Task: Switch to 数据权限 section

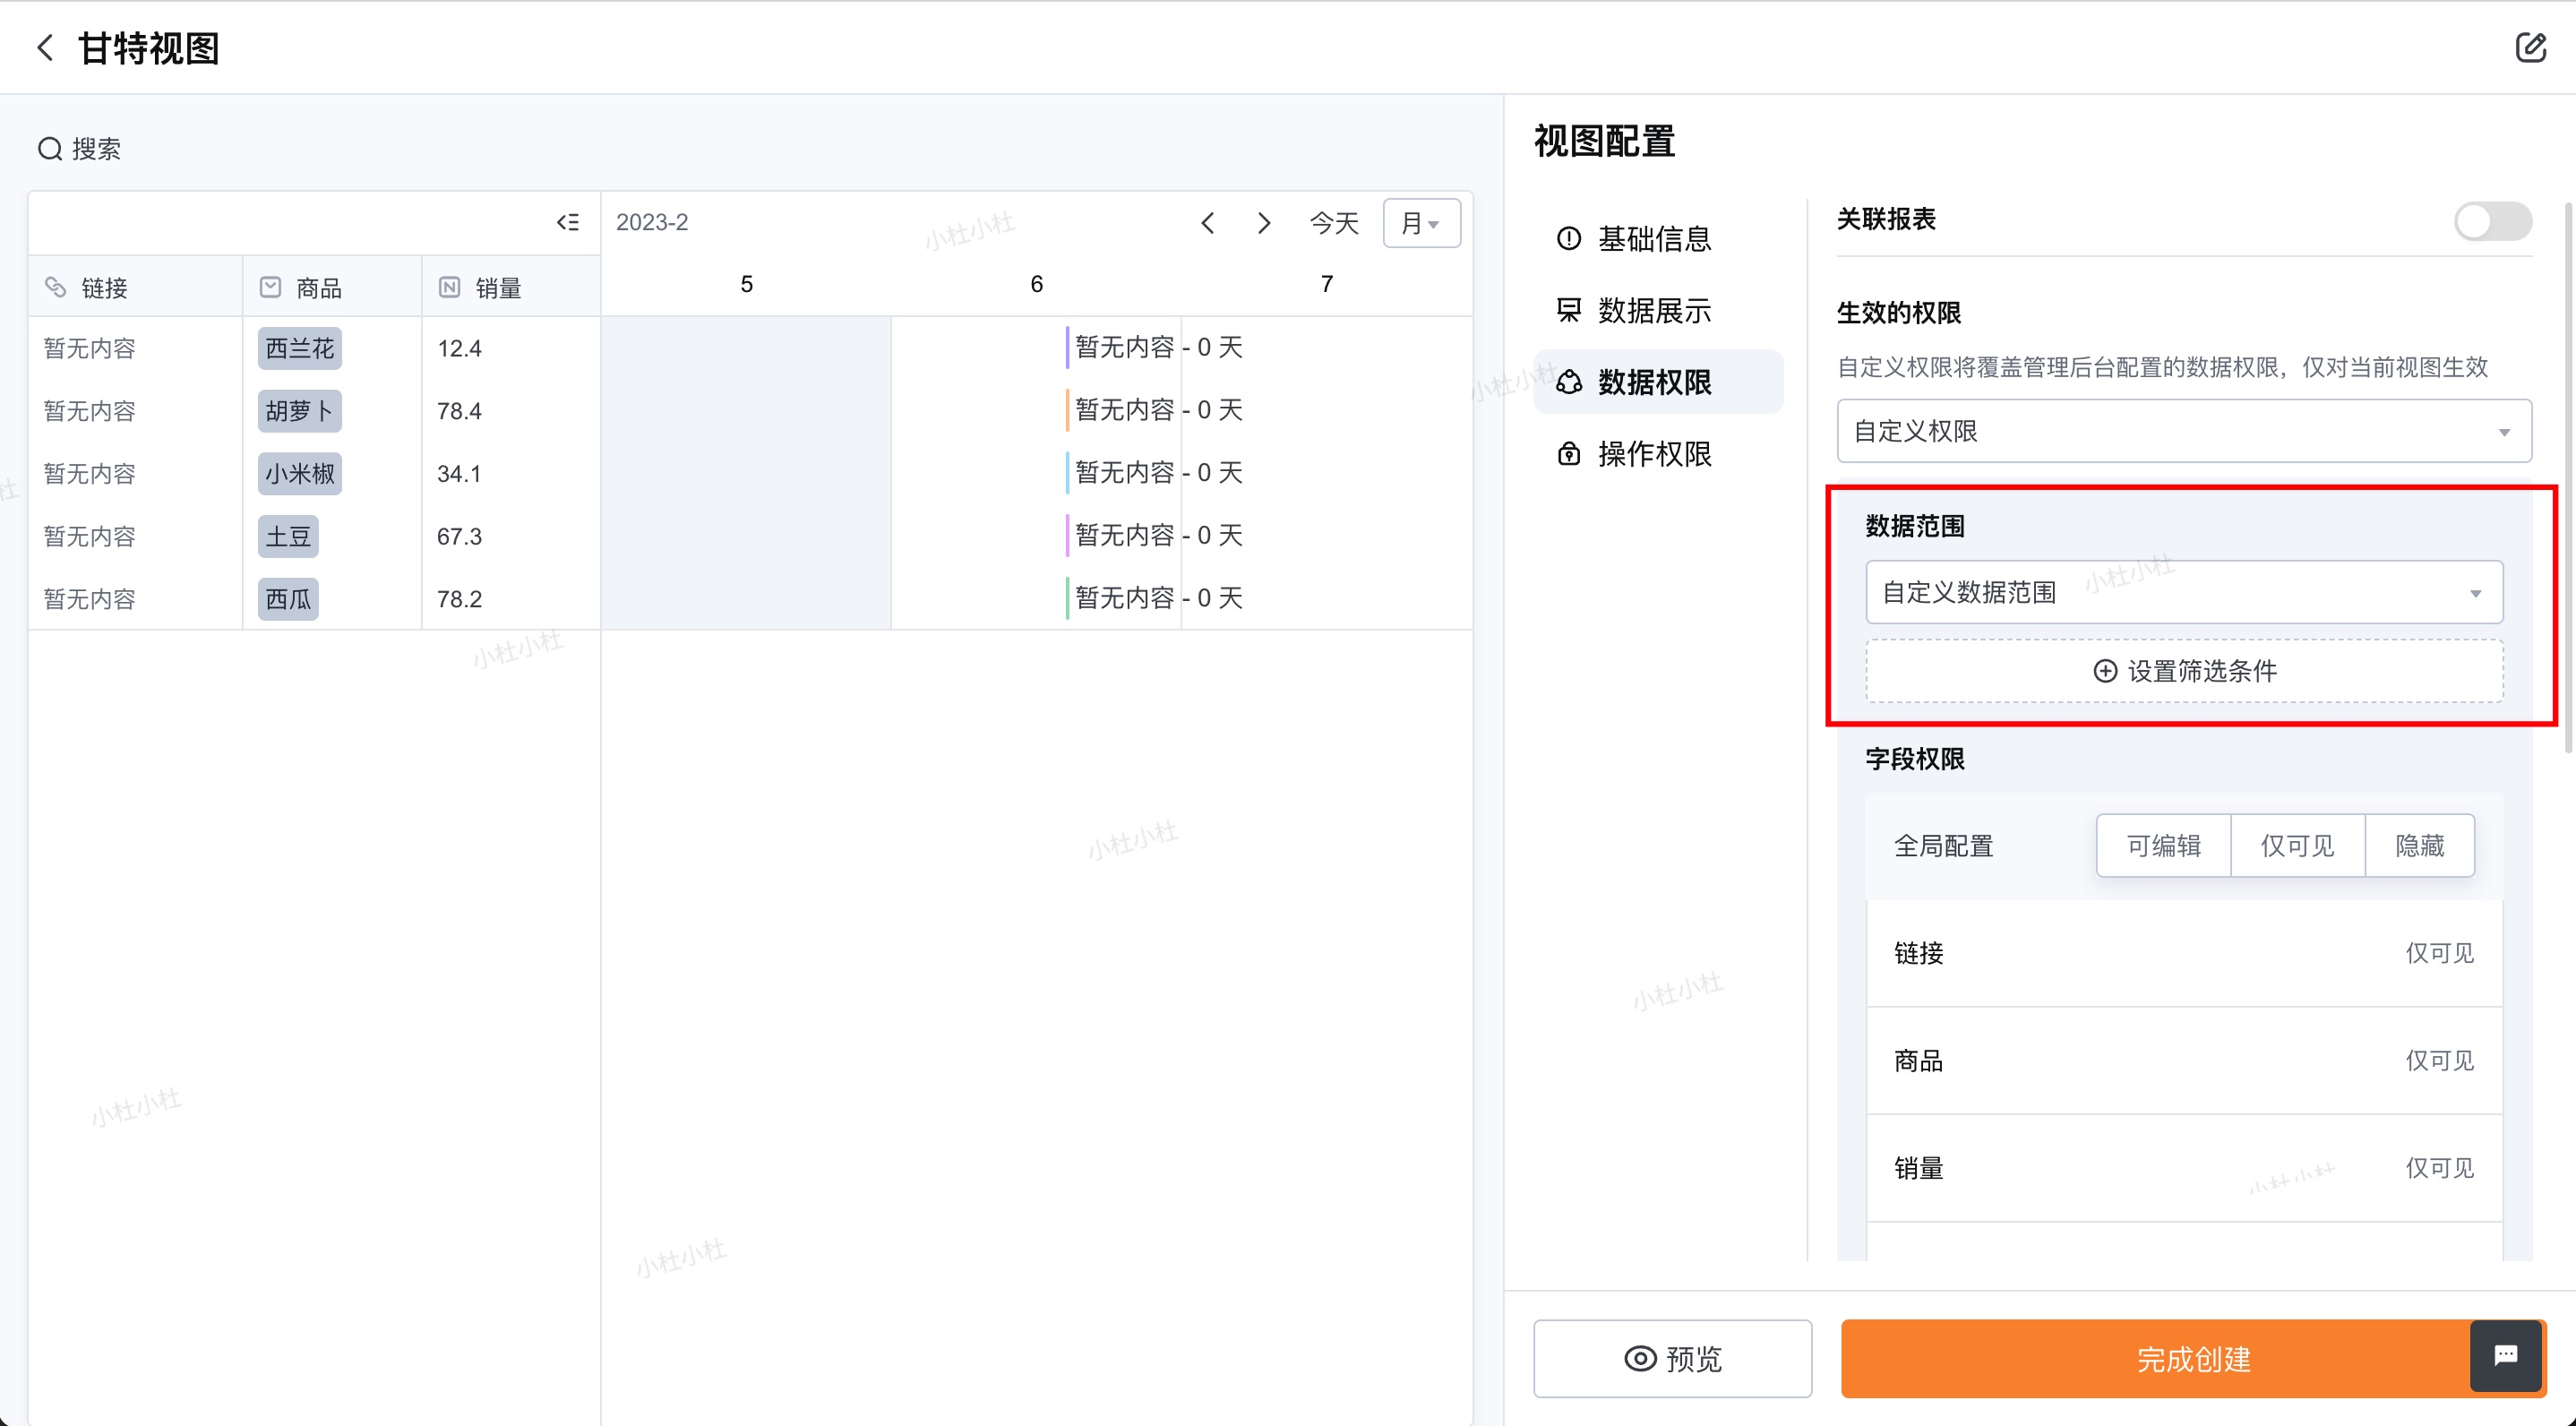Action: pyautogui.click(x=1658, y=382)
